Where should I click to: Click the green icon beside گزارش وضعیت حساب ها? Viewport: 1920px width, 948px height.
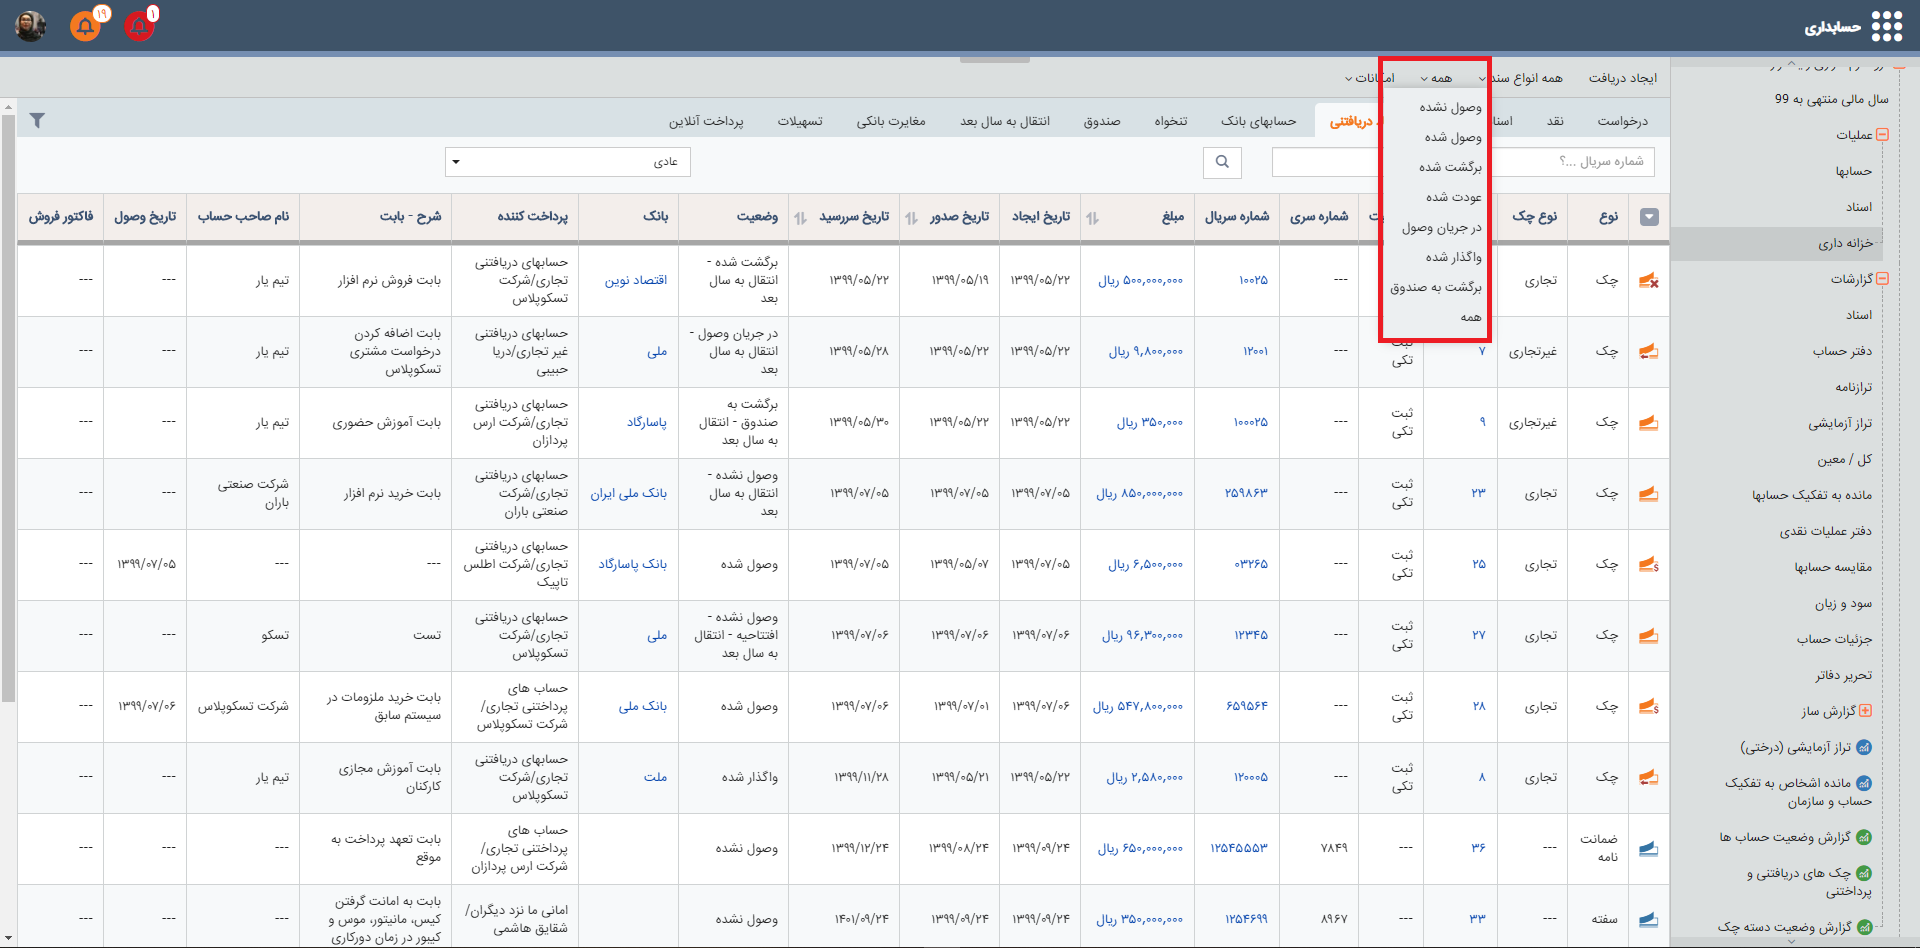[x=1864, y=837]
